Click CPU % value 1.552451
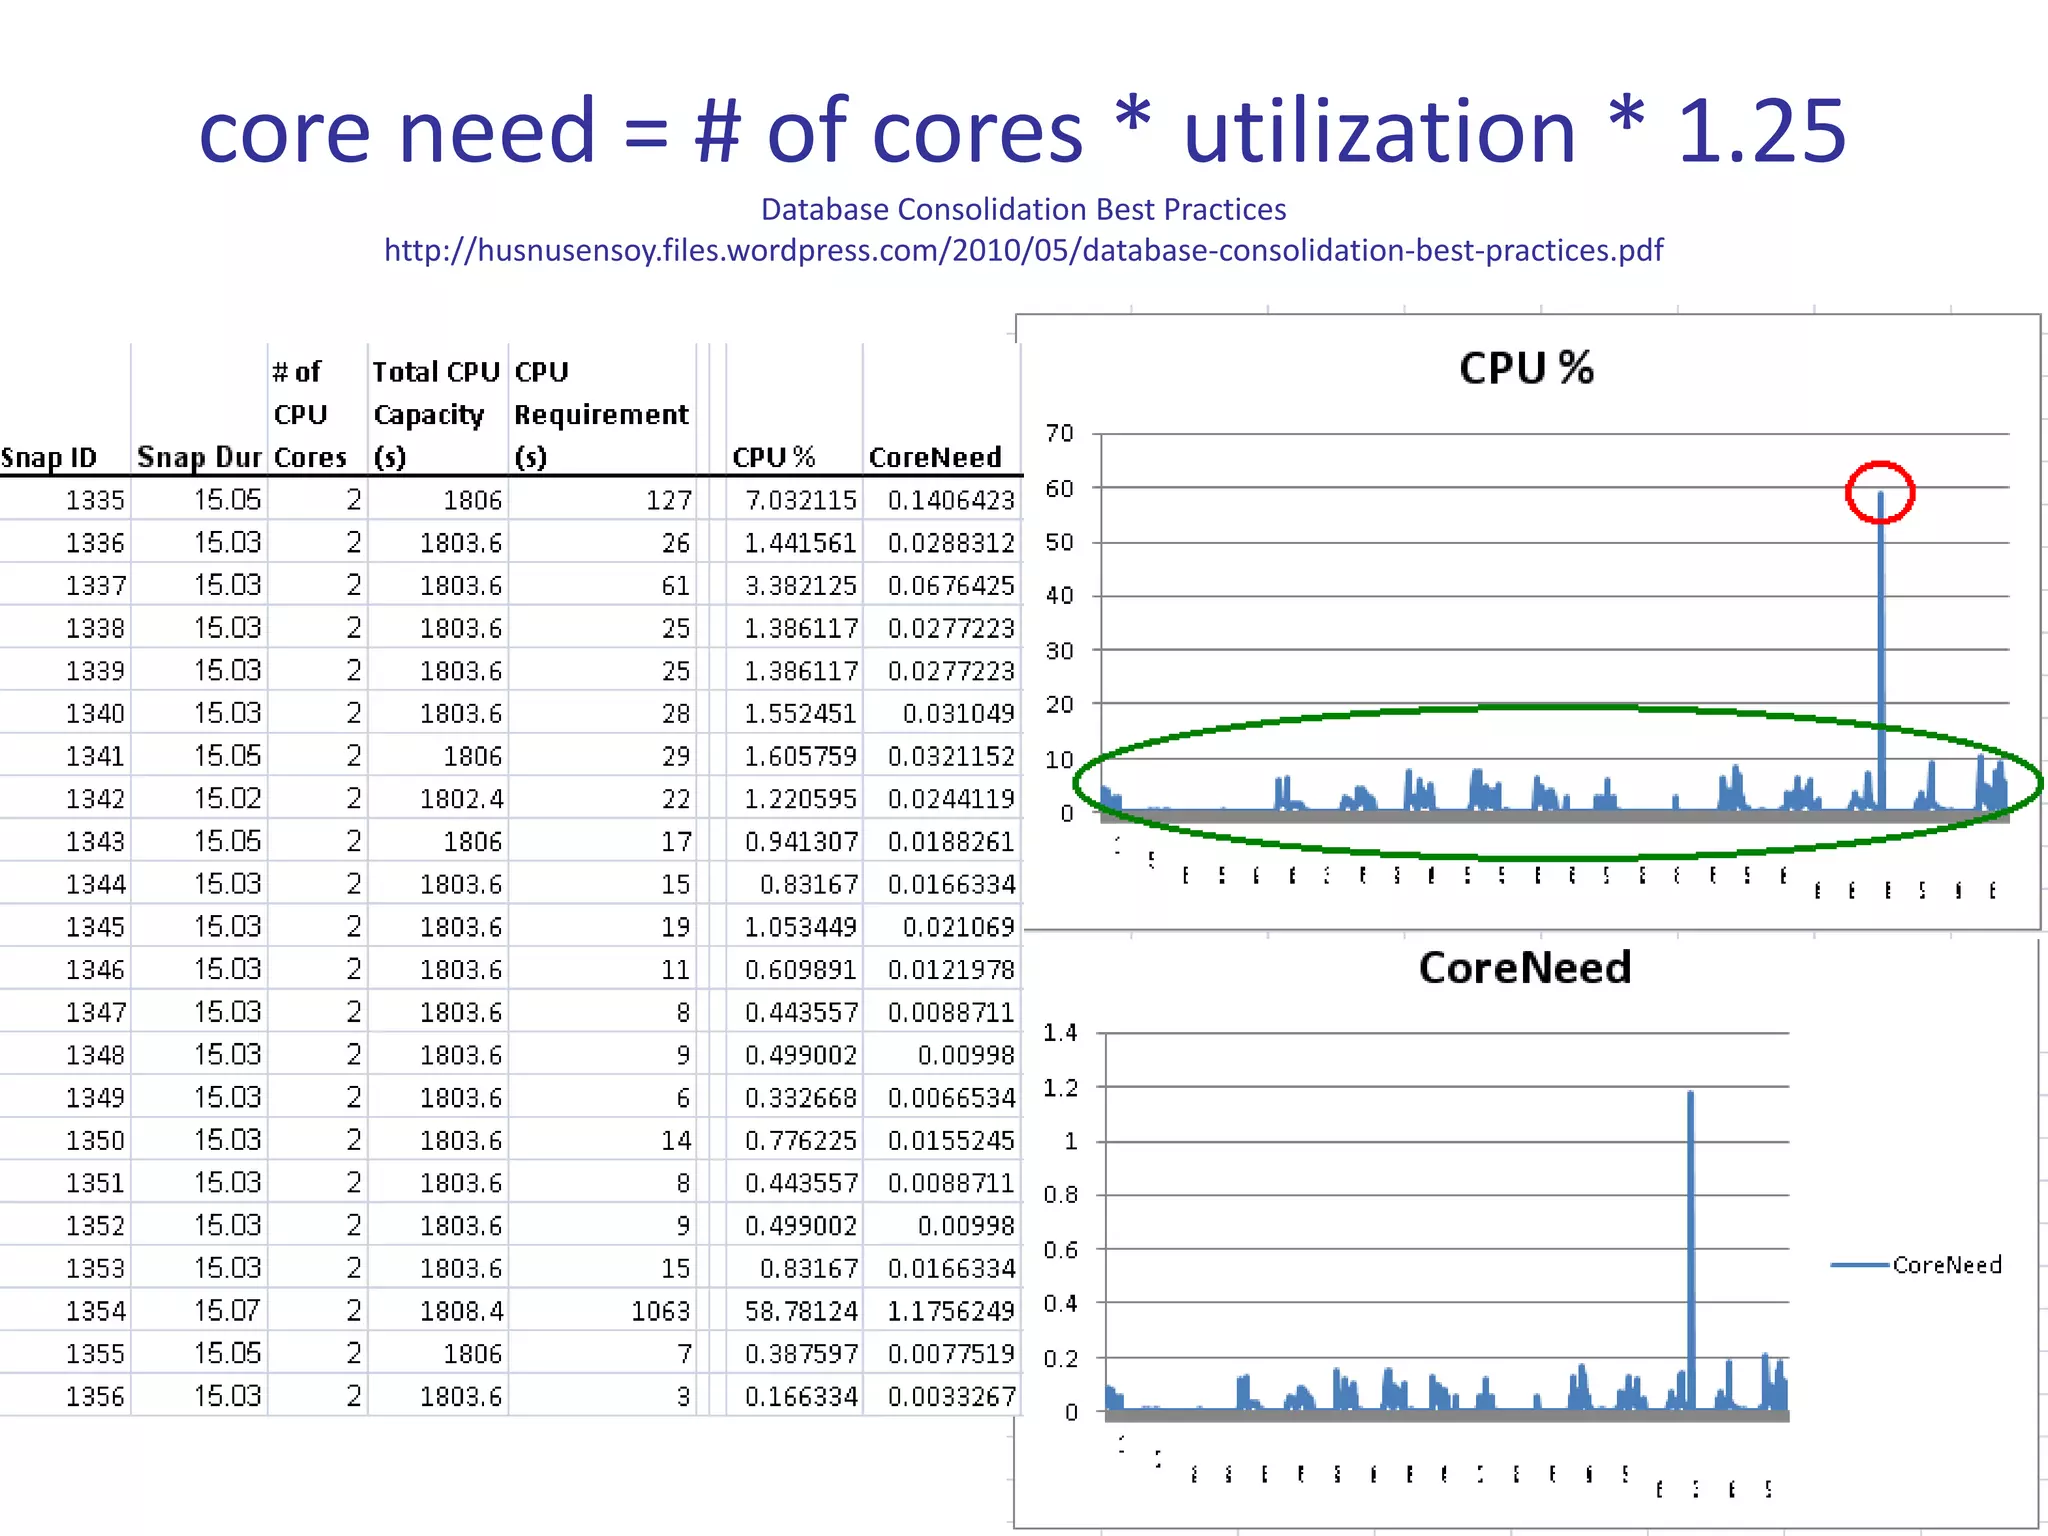2048x1536 pixels. point(801,714)
